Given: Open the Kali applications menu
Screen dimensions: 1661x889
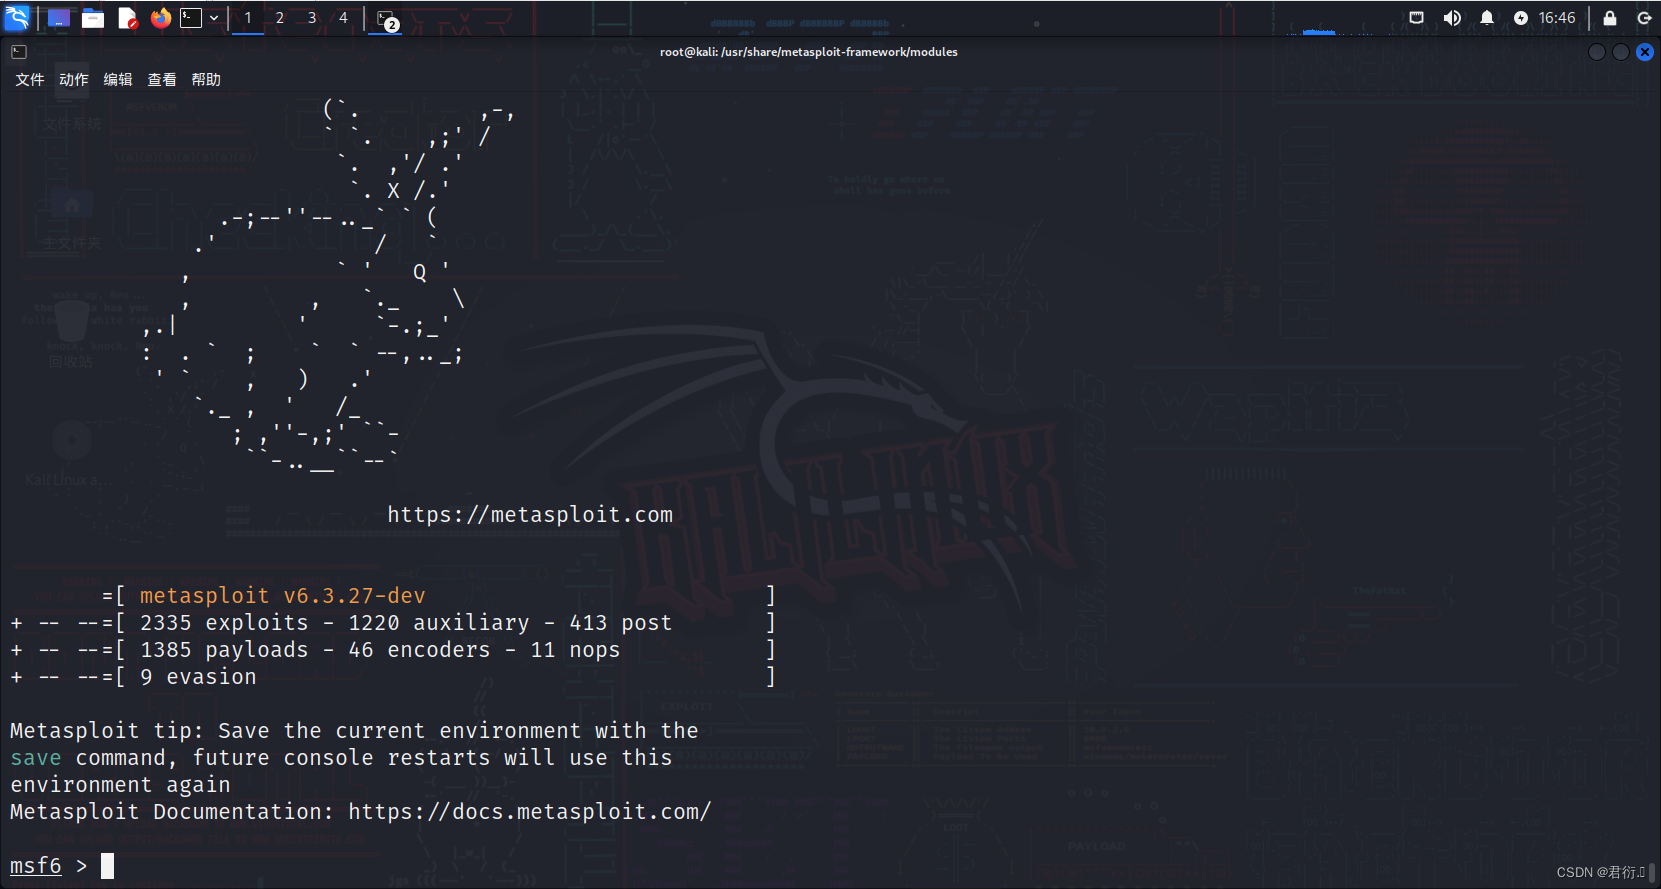Looking at the screenshot, I should click(17, 18).
